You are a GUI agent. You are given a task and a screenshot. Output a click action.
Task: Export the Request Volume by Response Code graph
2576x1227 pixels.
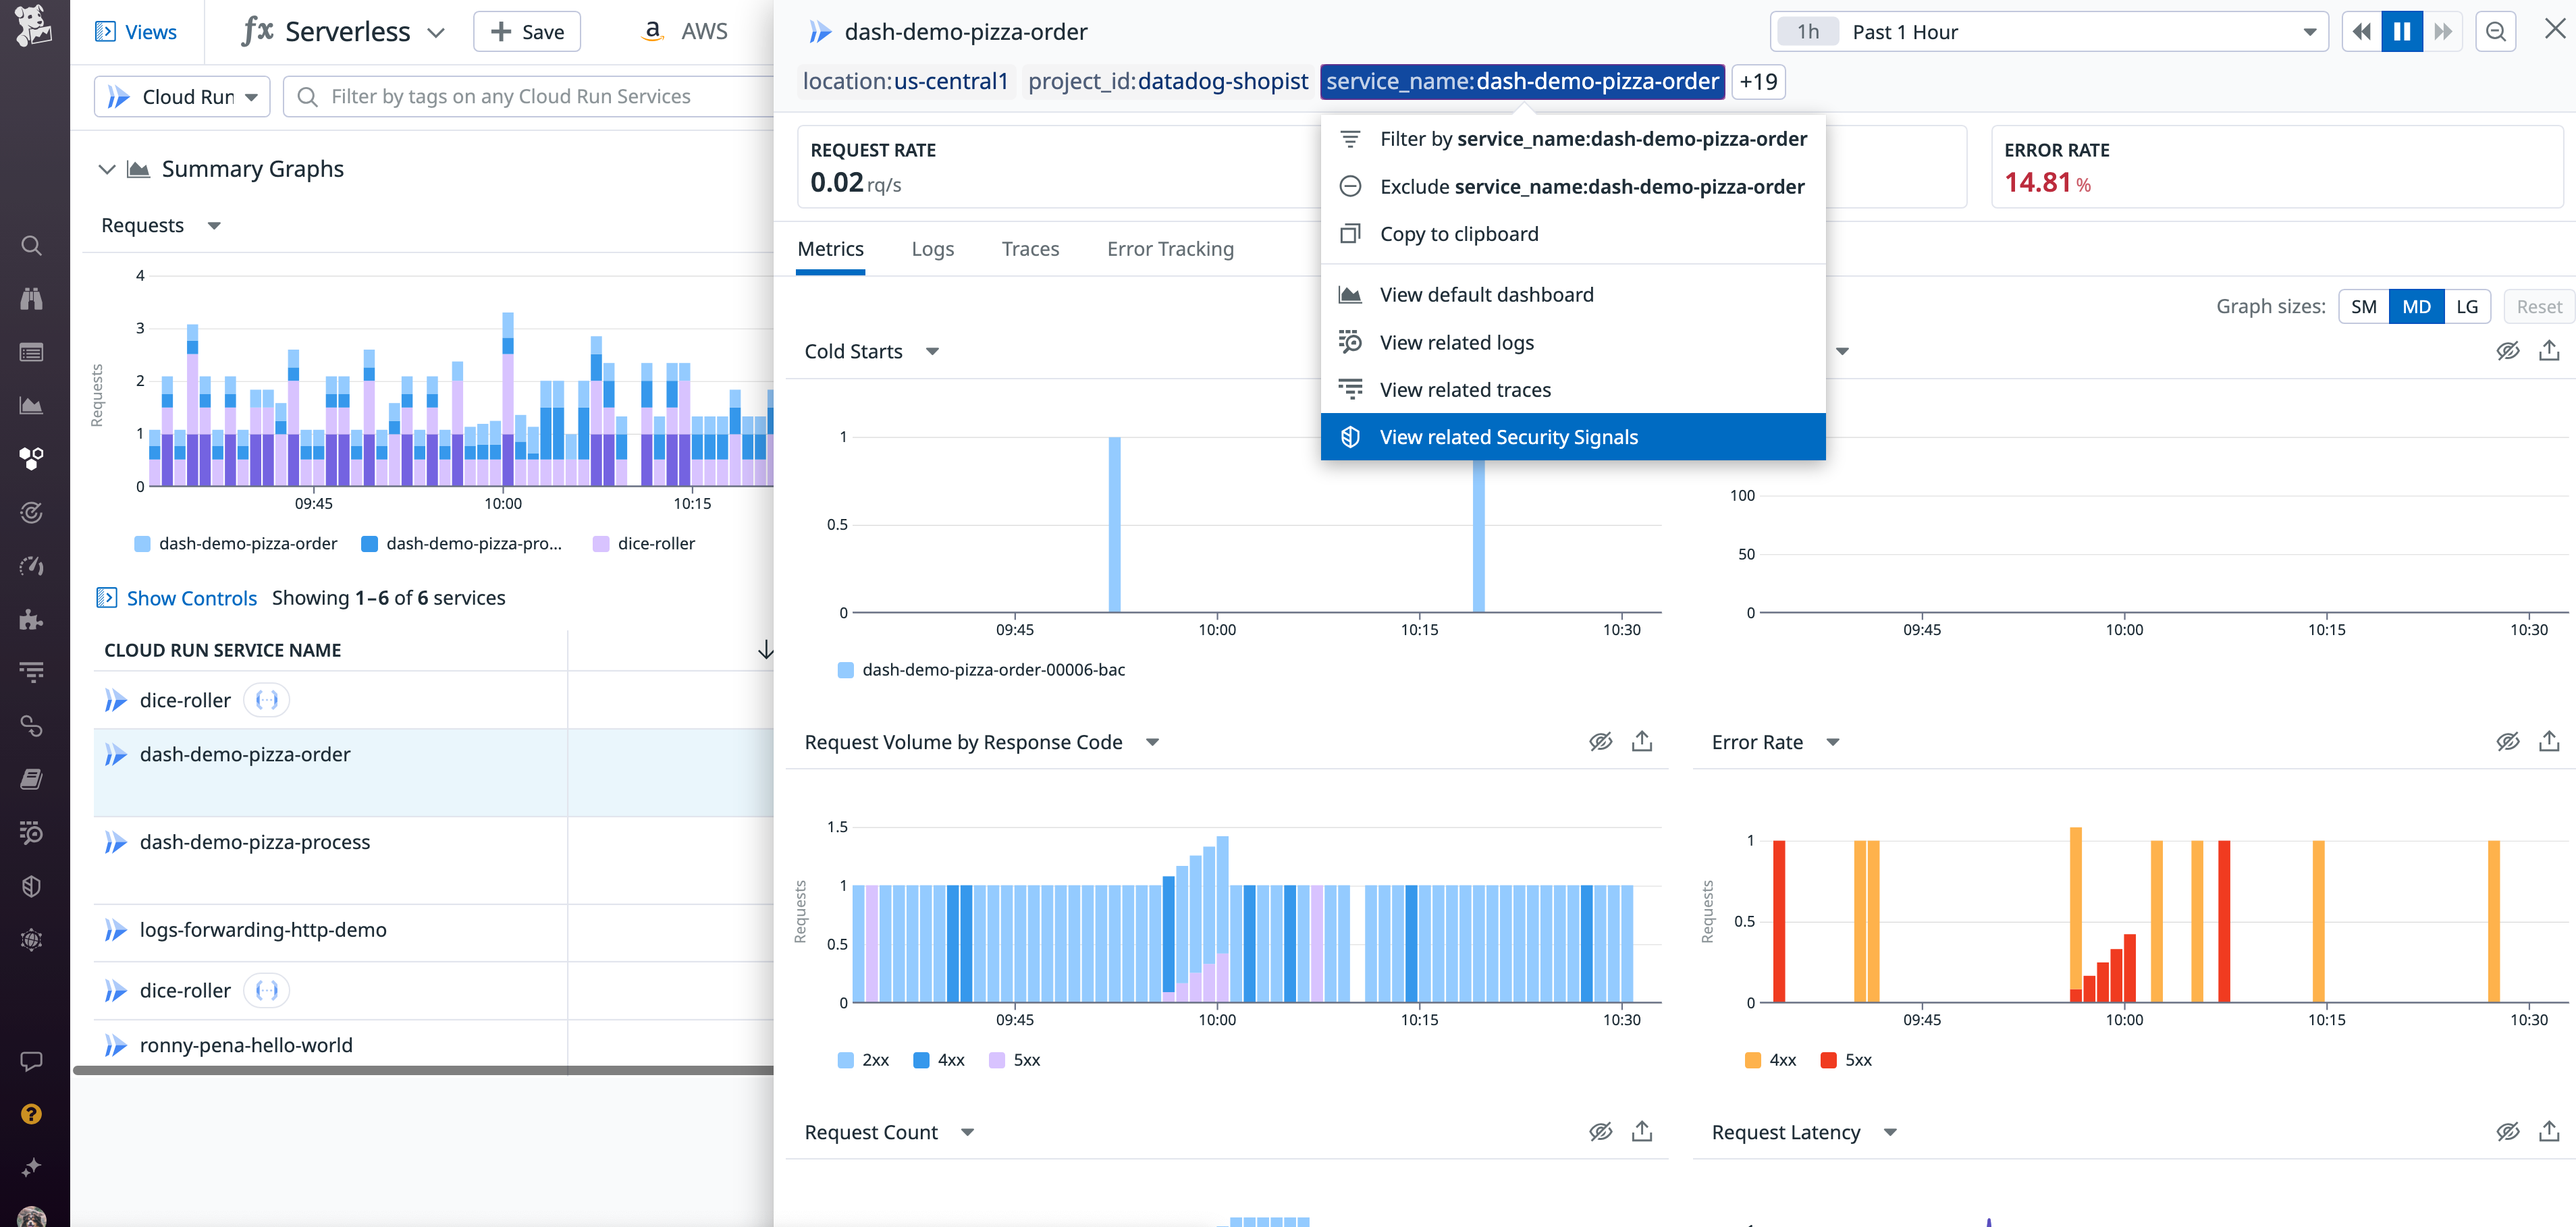pos(1642,741)
